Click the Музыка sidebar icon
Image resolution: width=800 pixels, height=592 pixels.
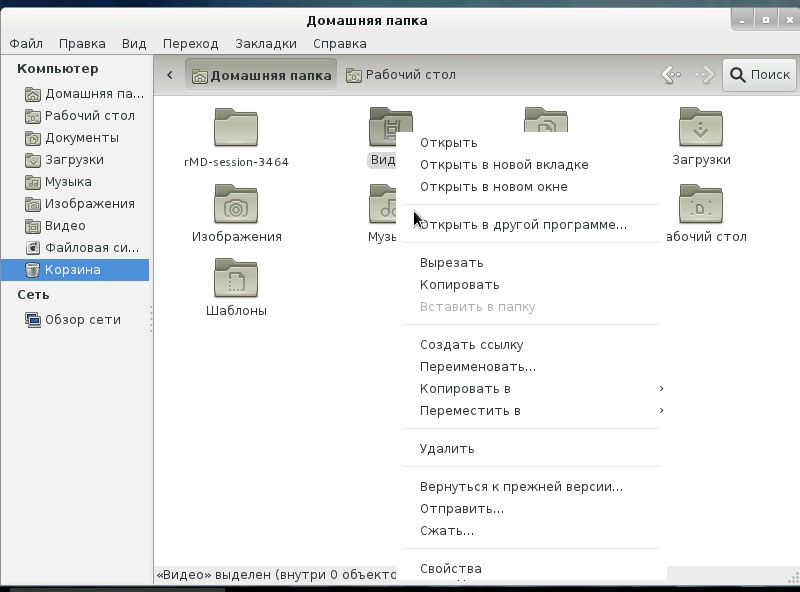coord(33,182)
